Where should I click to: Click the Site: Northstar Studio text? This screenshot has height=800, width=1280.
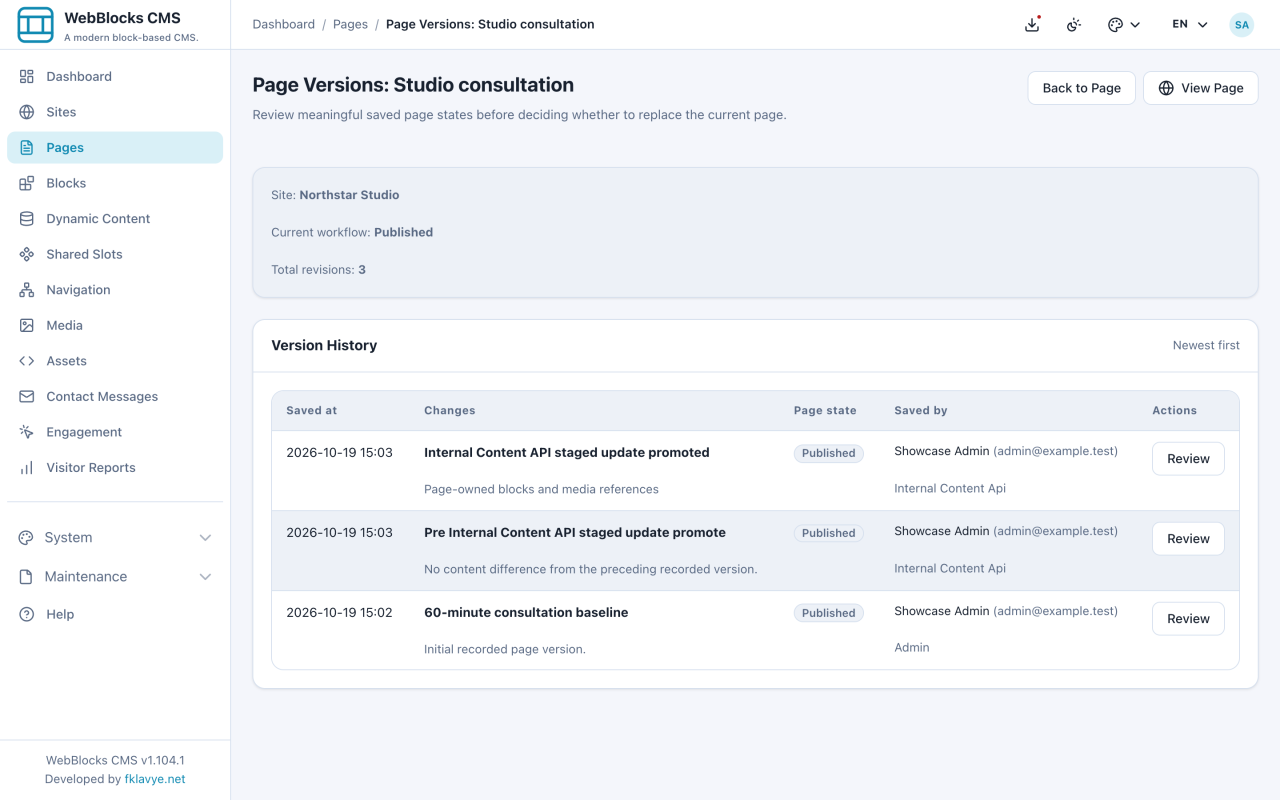(x=335, y=195)
